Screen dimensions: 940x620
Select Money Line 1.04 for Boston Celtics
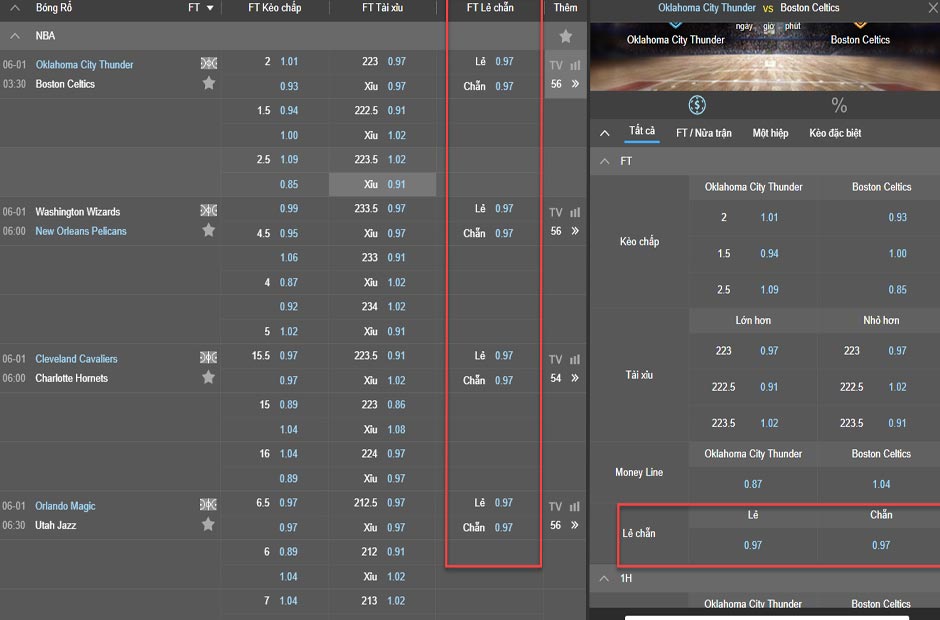[881, 484]
